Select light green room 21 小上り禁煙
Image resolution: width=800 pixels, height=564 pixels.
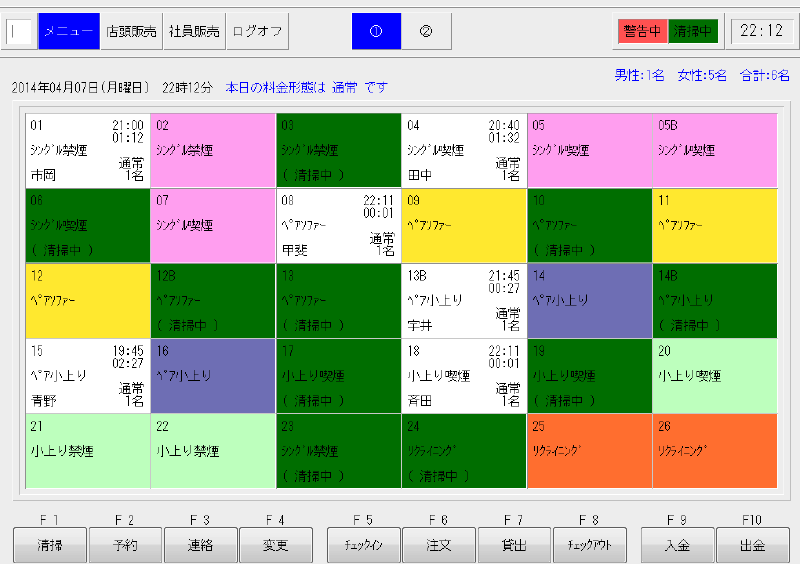pyautogui.click(x=88, y=451)
